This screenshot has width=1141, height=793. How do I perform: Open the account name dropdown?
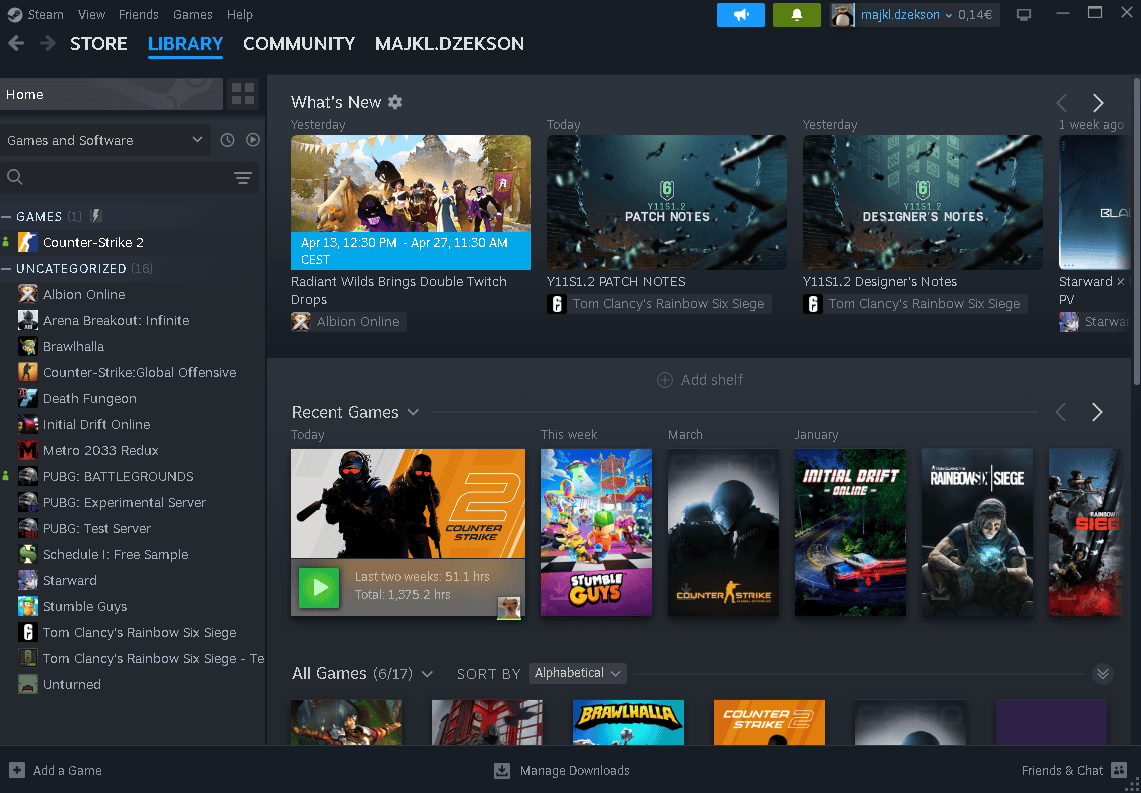click(907, 15)
